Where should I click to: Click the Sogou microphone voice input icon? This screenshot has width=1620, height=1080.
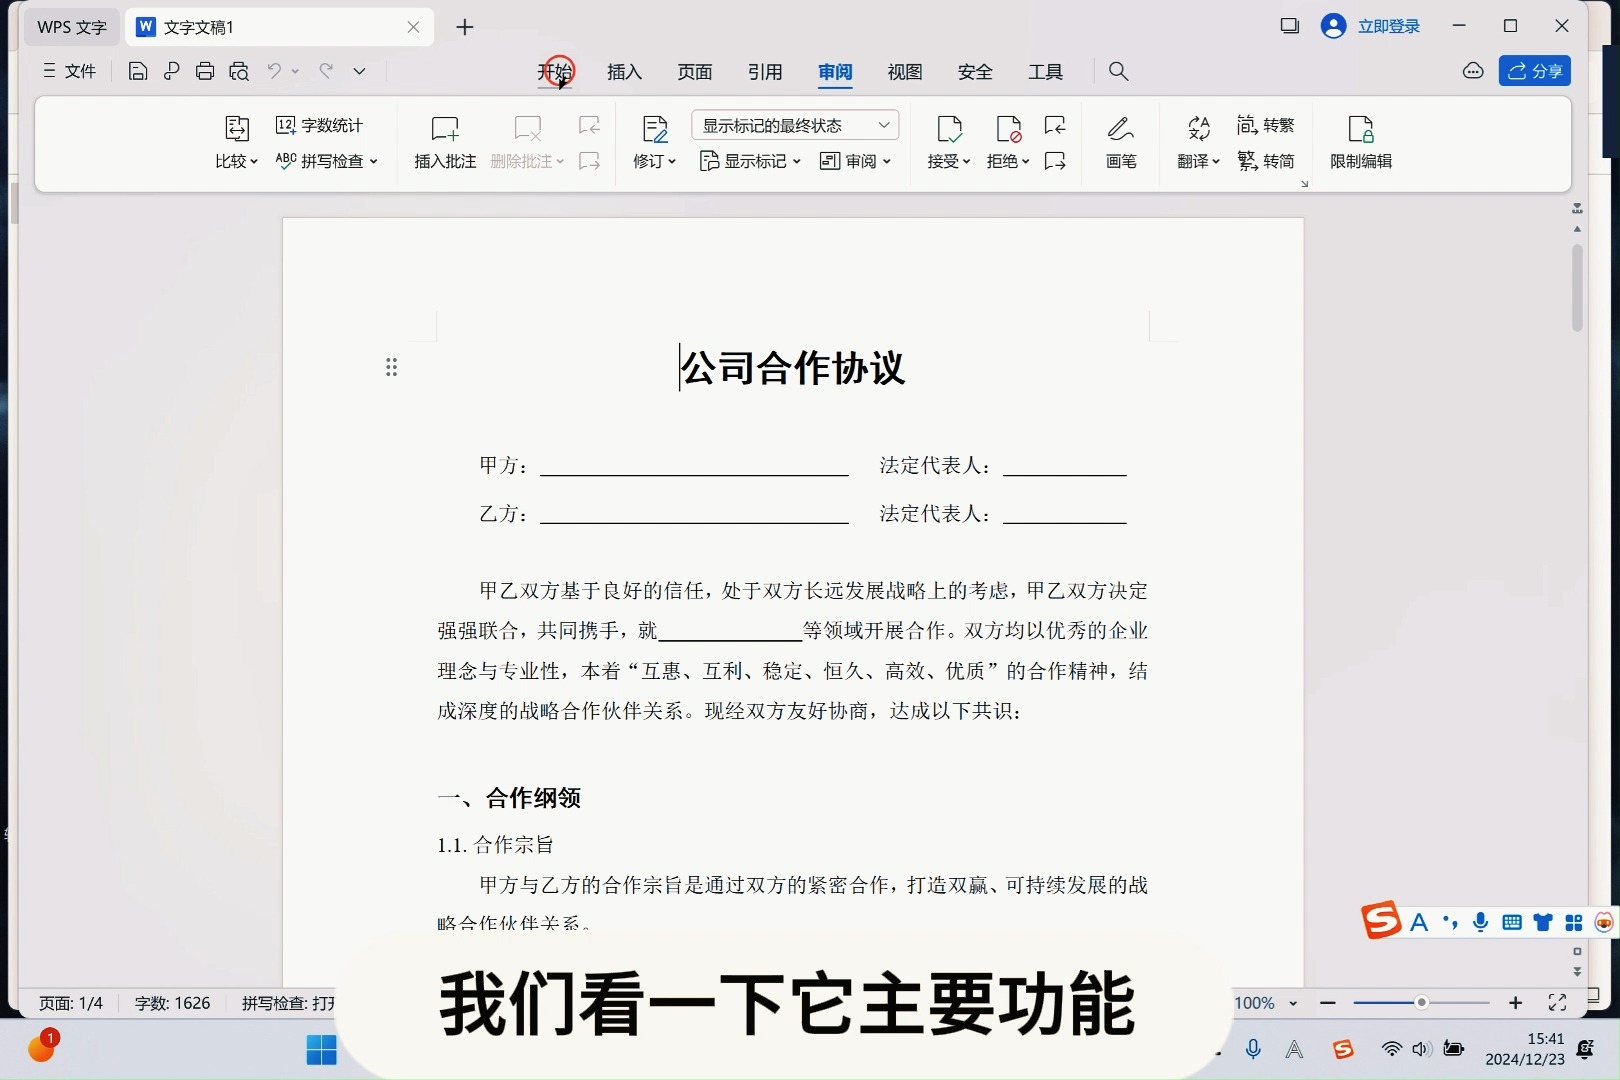(x=1480, y=922)
